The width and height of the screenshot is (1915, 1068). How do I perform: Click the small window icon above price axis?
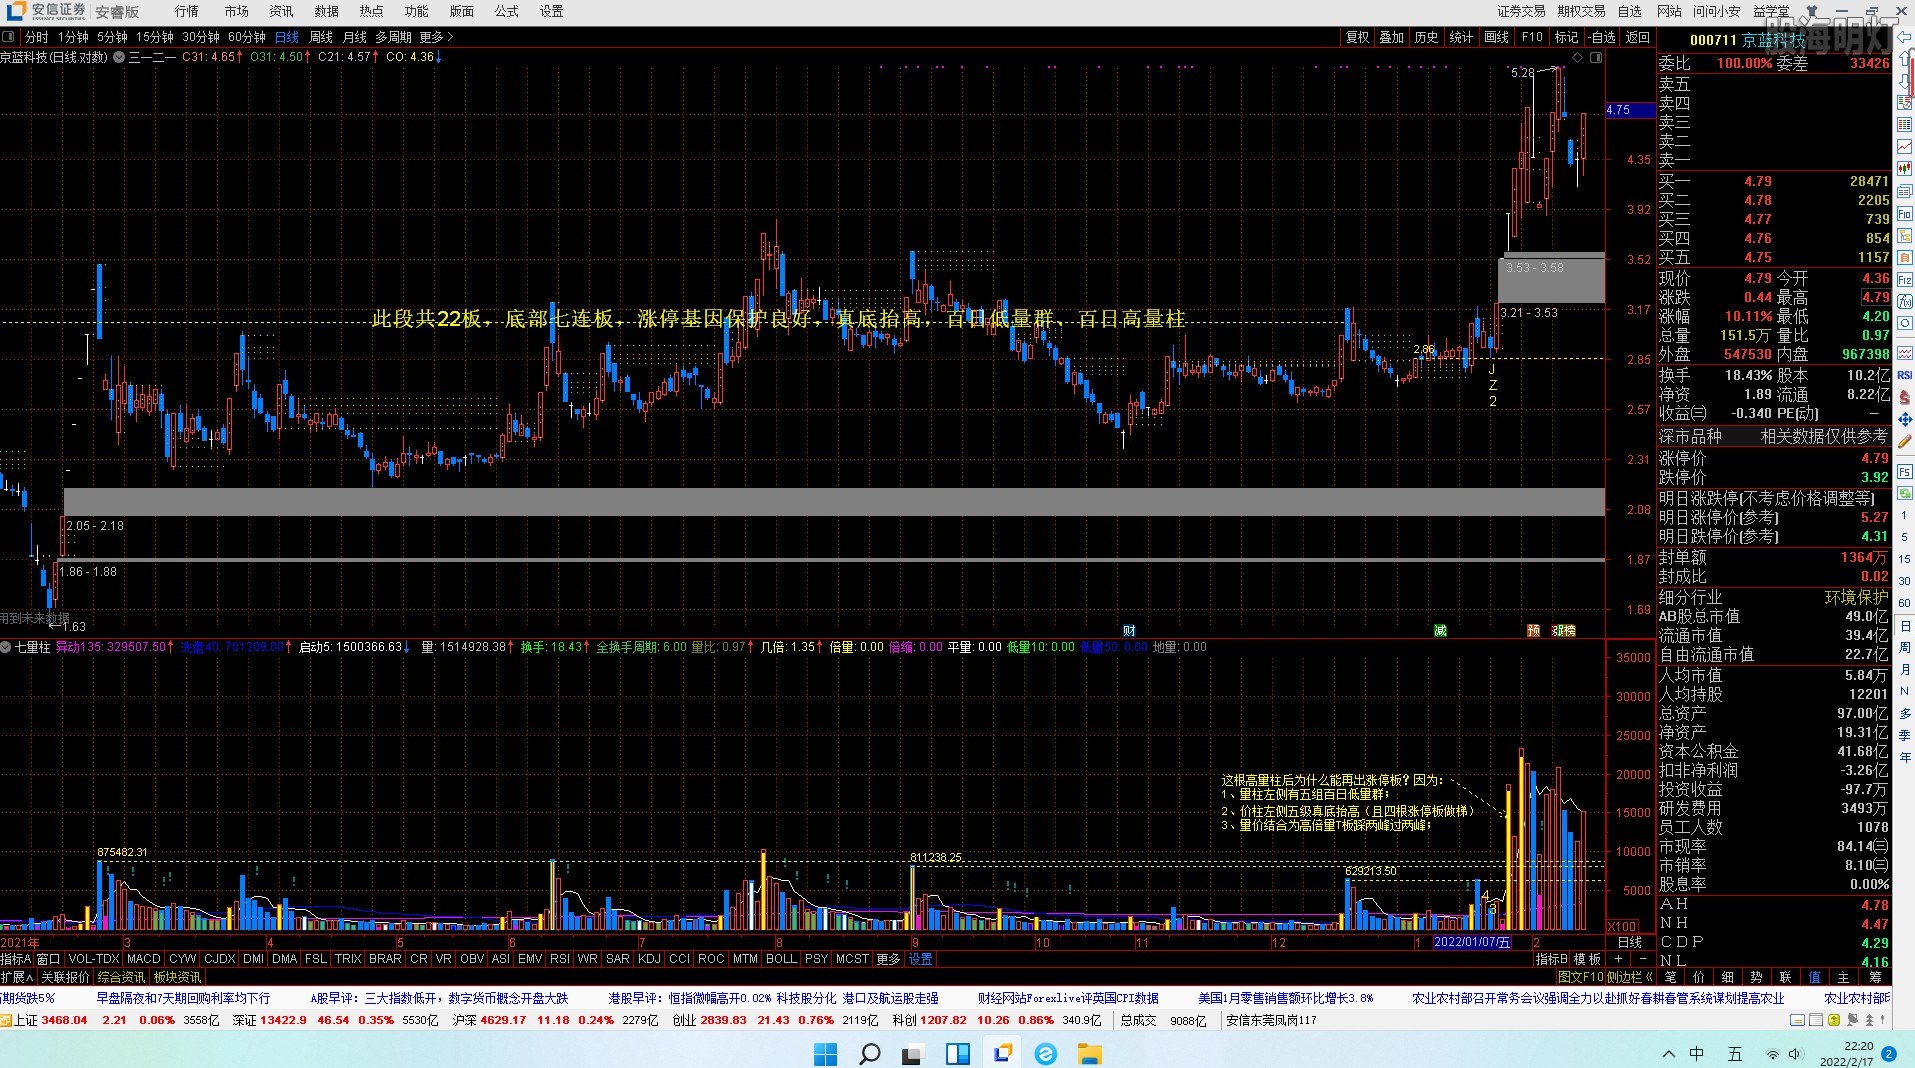click(x=1596, y=58)
